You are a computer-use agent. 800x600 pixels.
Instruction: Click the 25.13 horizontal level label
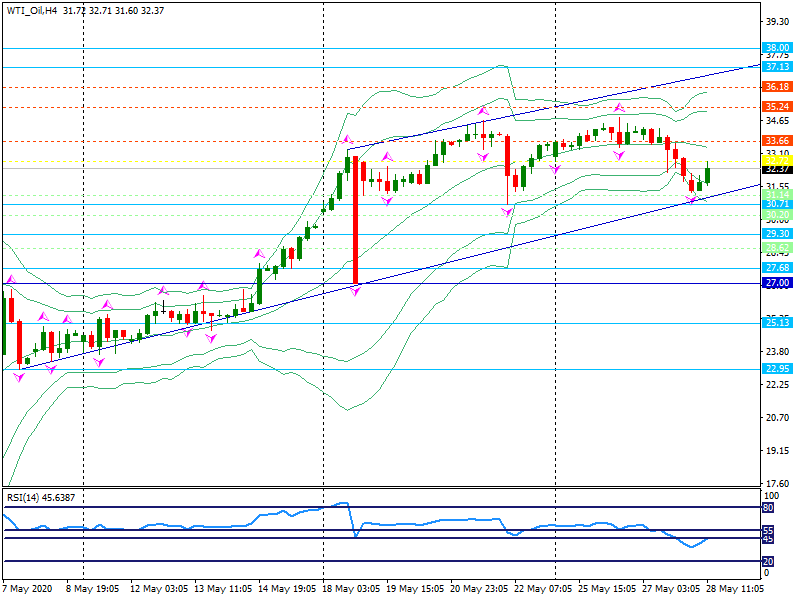coord(777,323)
